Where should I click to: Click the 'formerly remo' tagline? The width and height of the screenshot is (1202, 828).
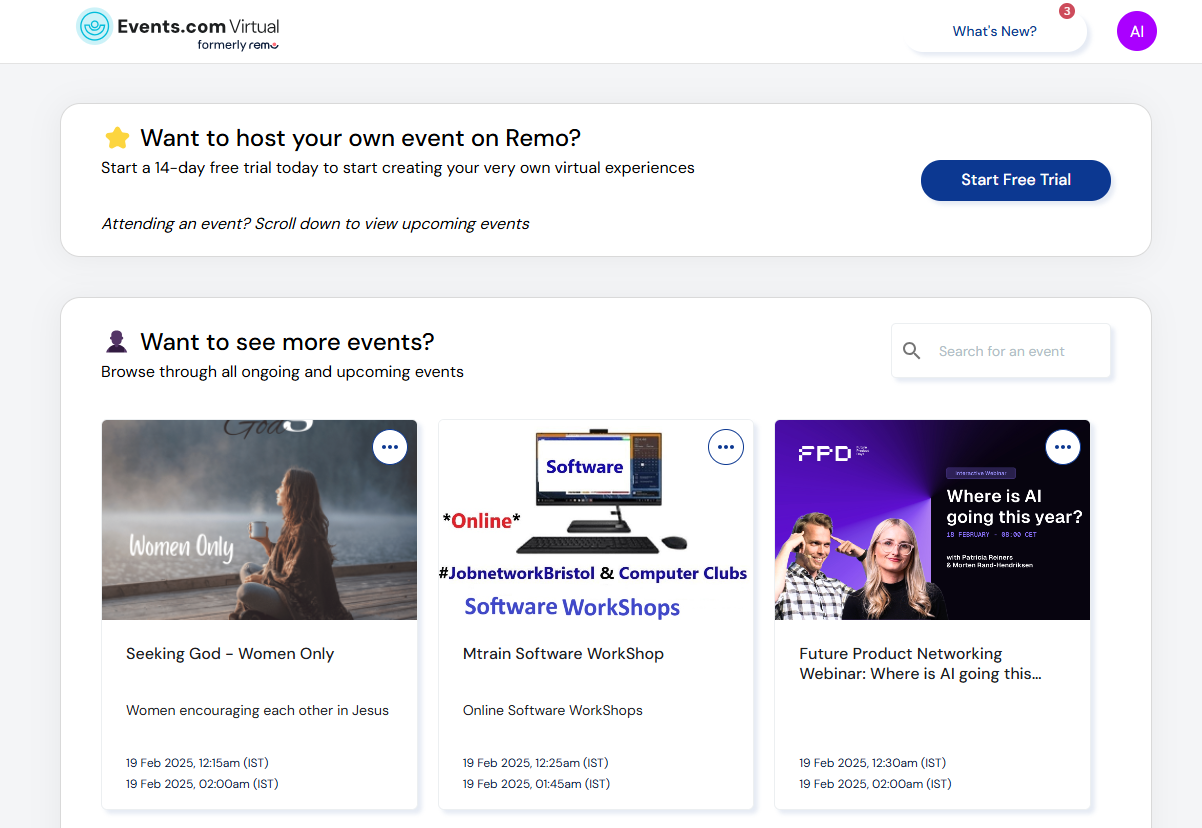click(238, 45)
